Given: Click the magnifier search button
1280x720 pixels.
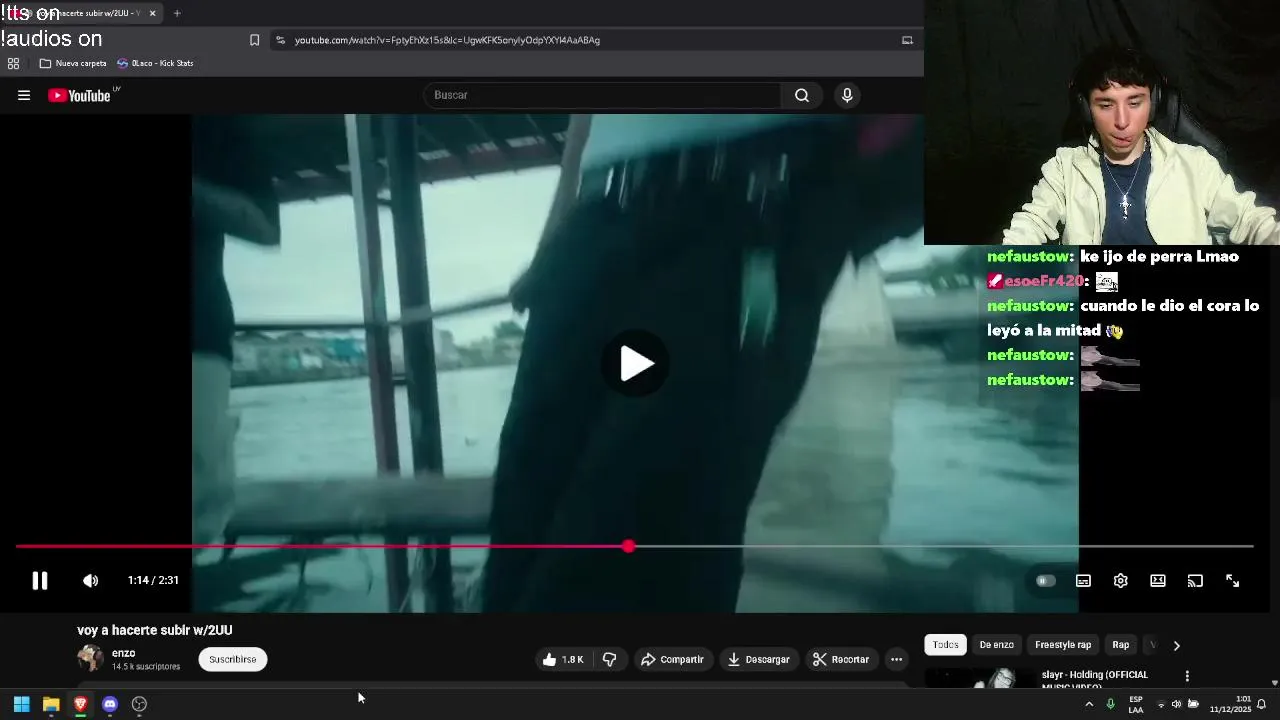Looking at the screenshot, I should 802,95.
